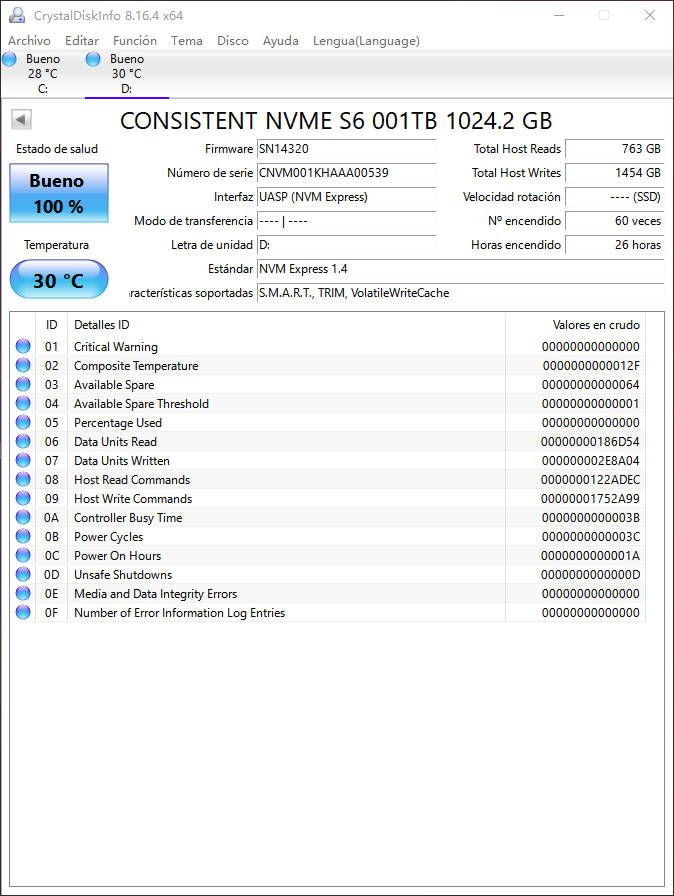Click the Modo de transferencia field
This screenshot has width=674, height=896.
point(346,221)
